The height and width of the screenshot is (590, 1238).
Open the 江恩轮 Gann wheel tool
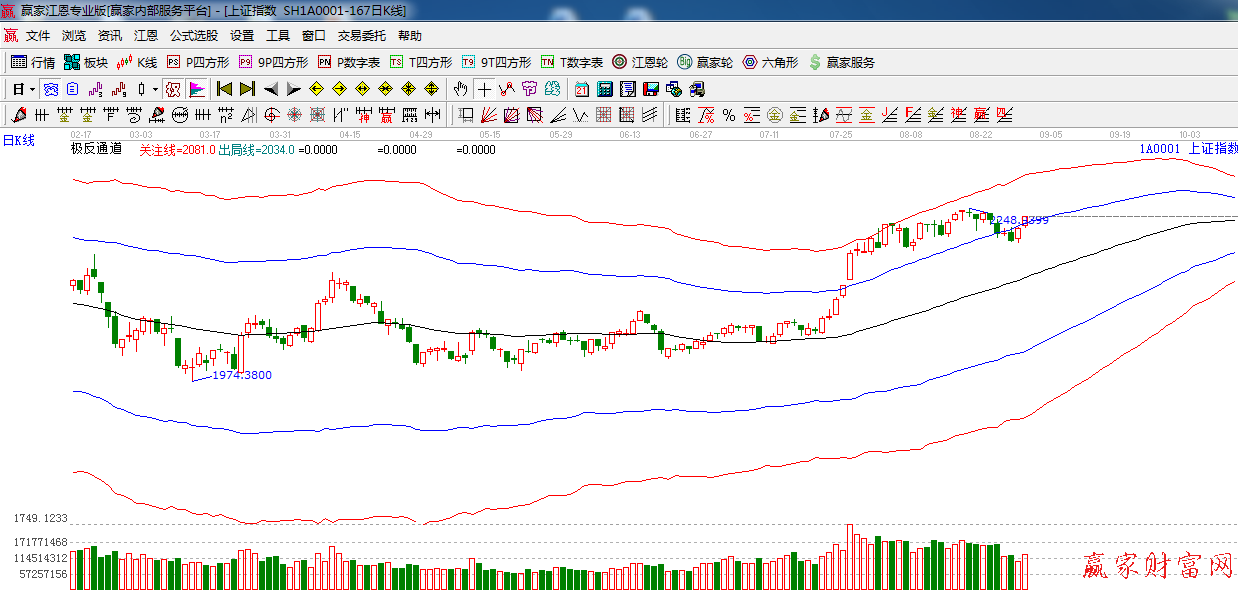(640, 62)
